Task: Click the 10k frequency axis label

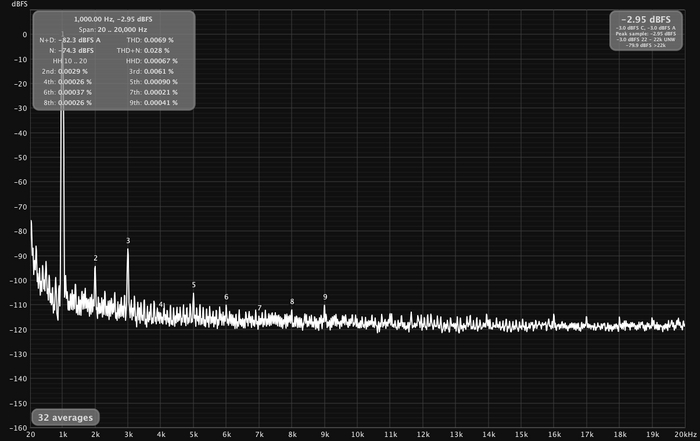Action: [357, 435]
